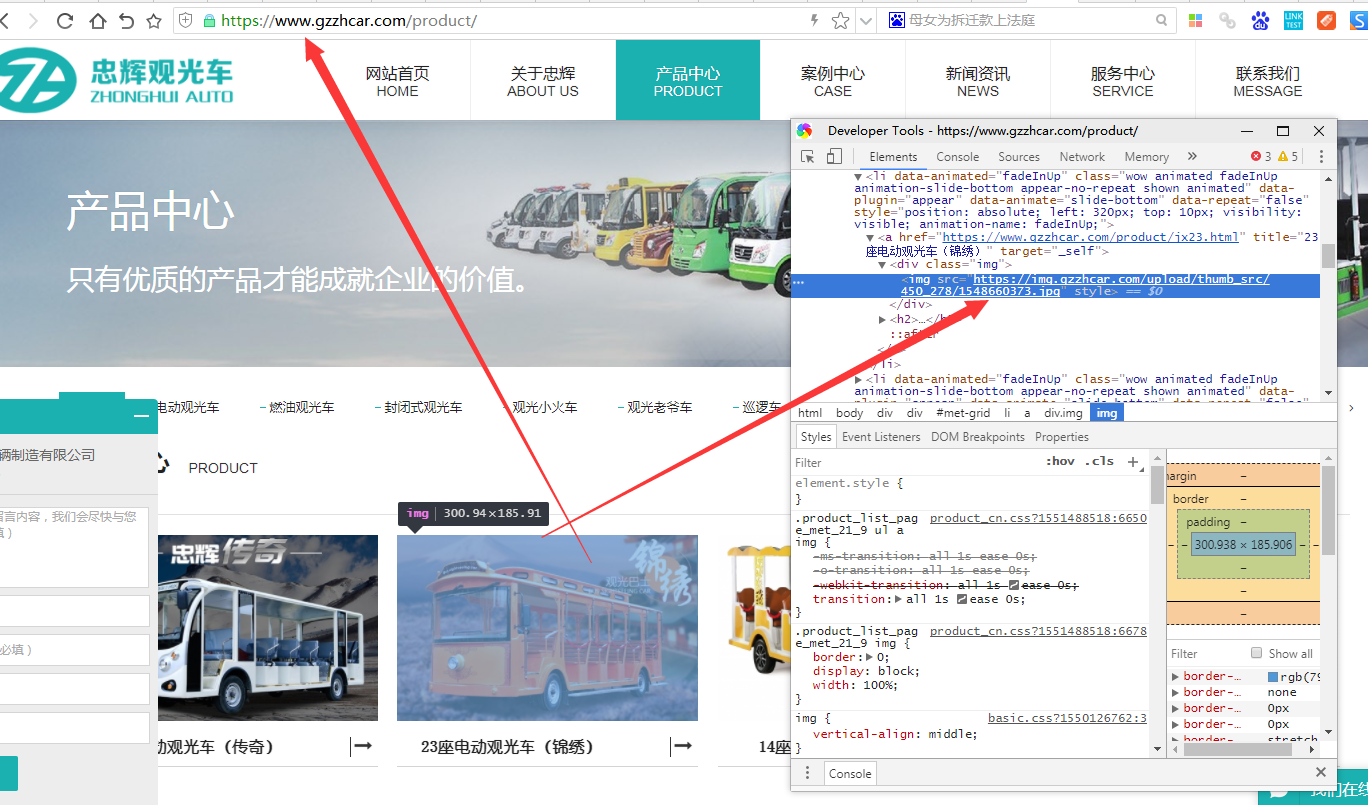Expand the transition property value in Styles

898,599
